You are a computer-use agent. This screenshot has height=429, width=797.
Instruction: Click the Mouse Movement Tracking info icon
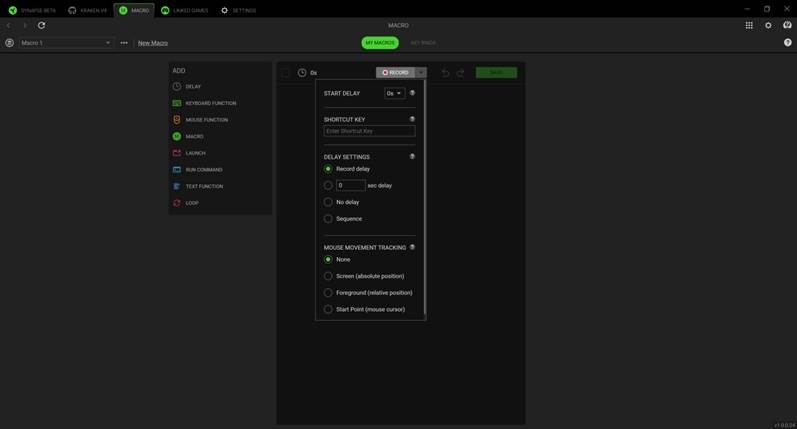tap(412, 247)
